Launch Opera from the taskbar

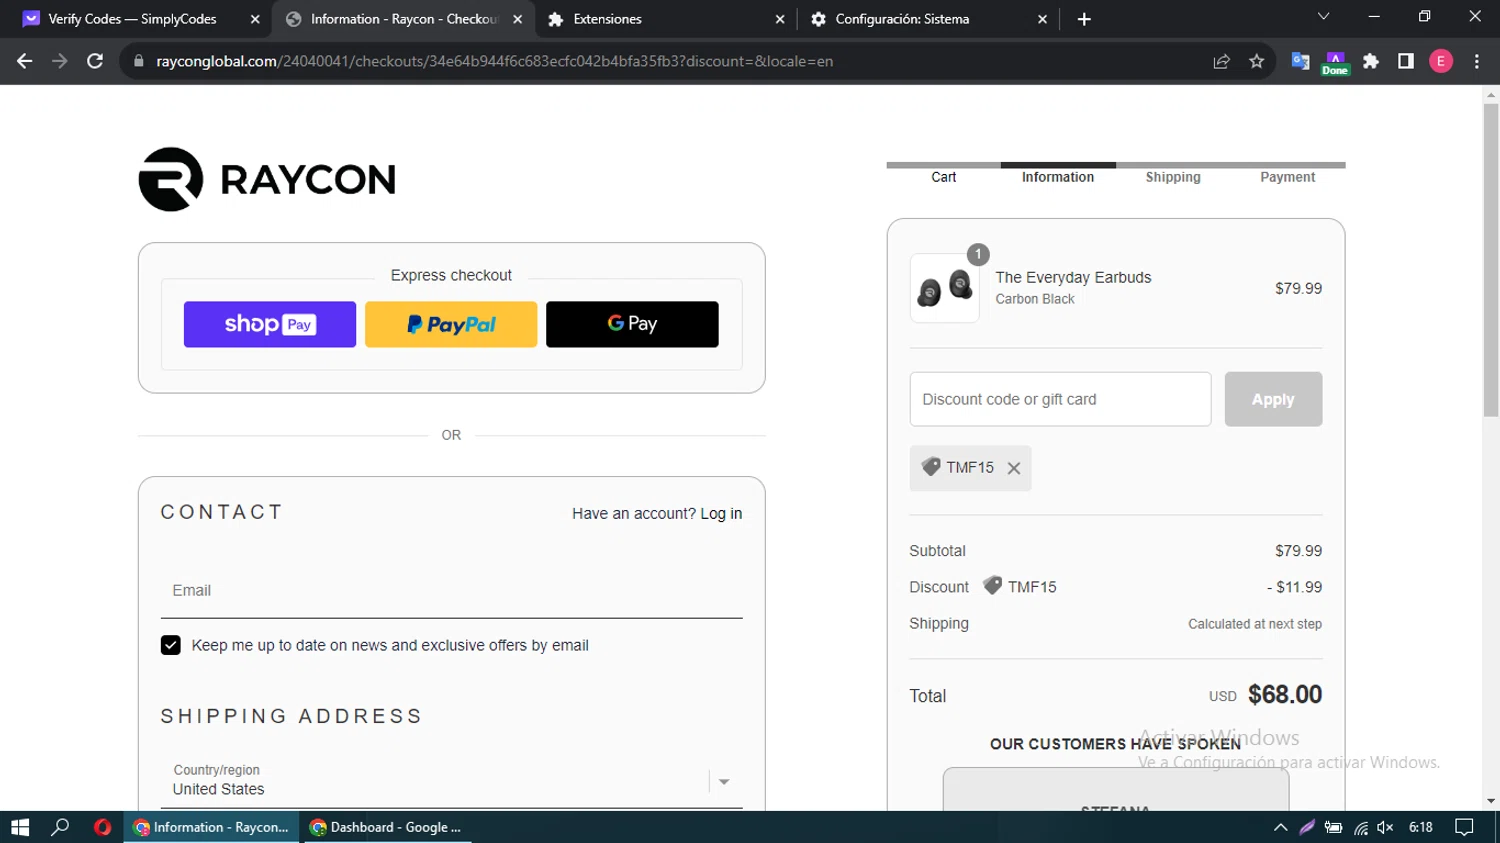[102, 827]
